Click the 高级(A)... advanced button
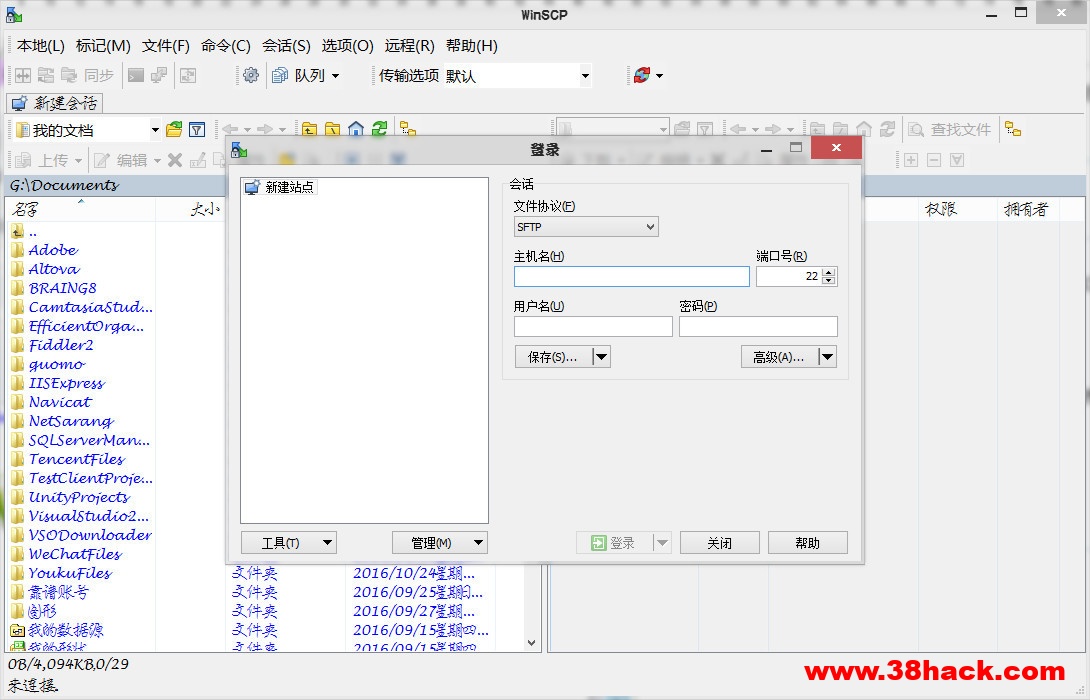 click(x=779, y=357)
